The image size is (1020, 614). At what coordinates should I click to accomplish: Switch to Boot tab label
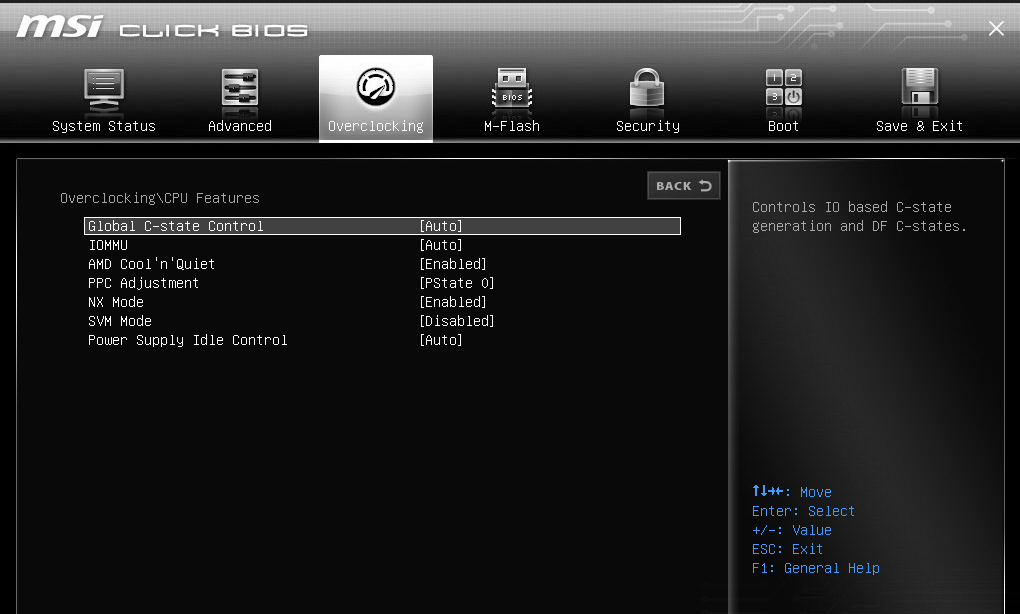point(783,126)
